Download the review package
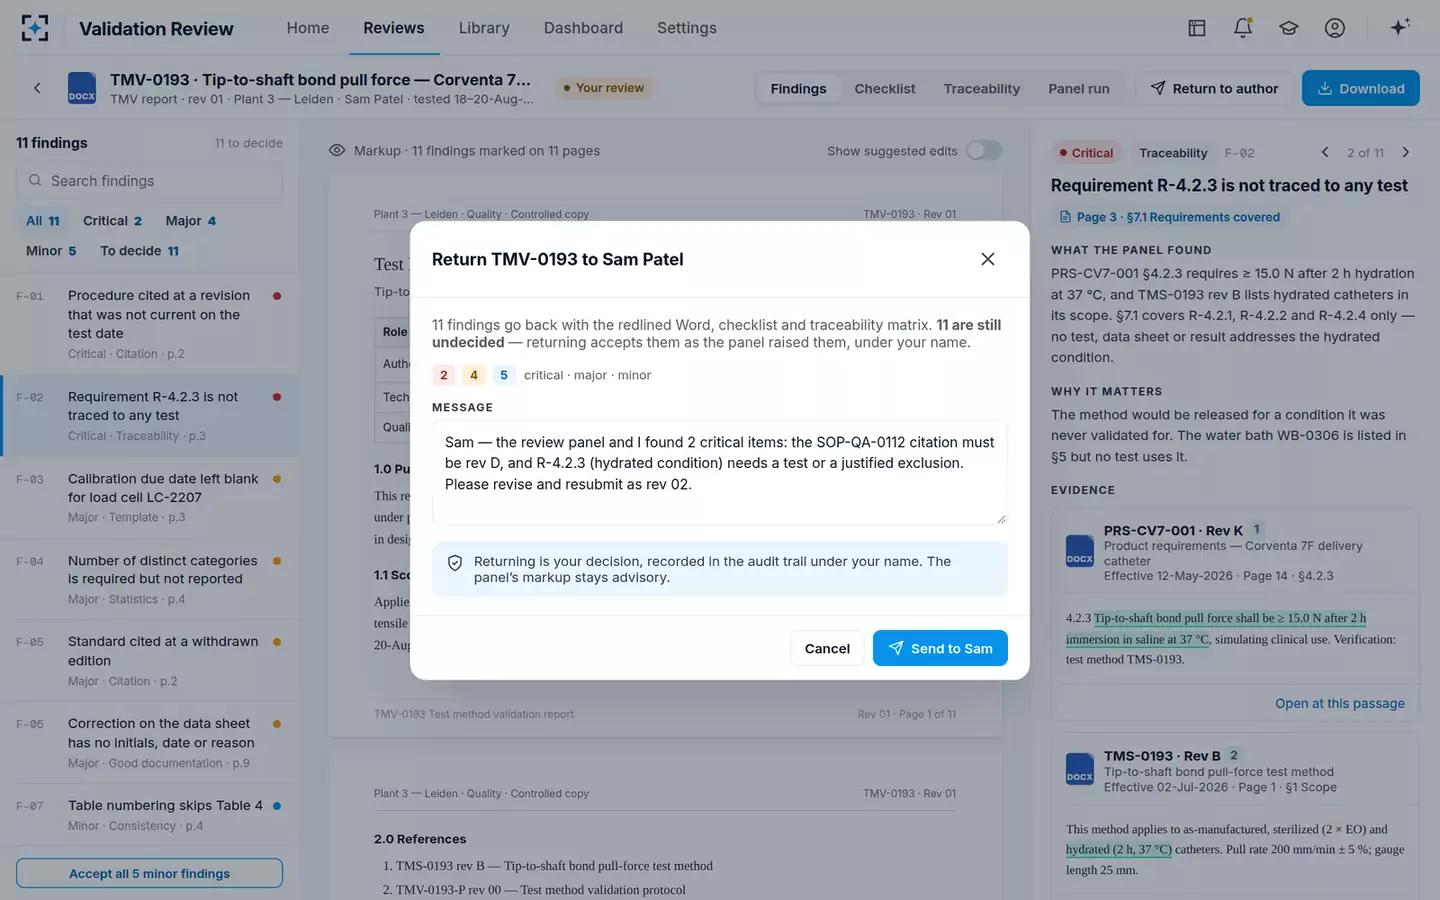The image size is (1440, 900). 1360,88
